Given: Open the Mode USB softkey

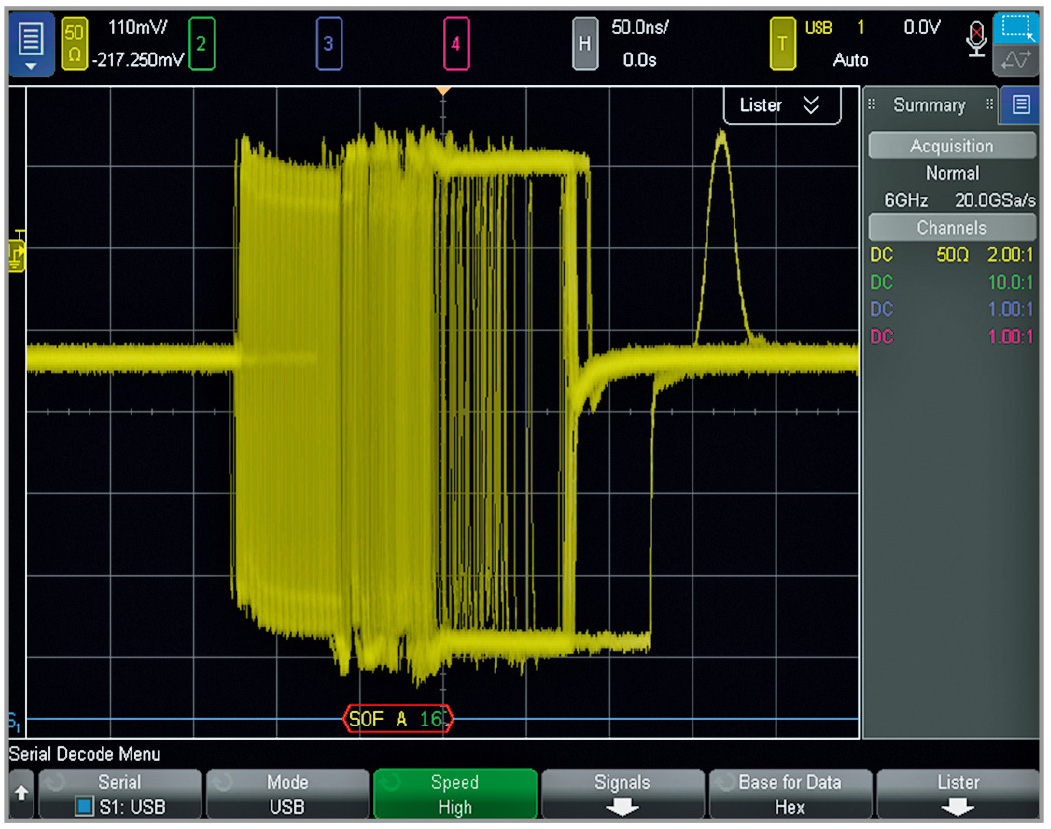Looking at the screenshot, I should click(288, 794).
